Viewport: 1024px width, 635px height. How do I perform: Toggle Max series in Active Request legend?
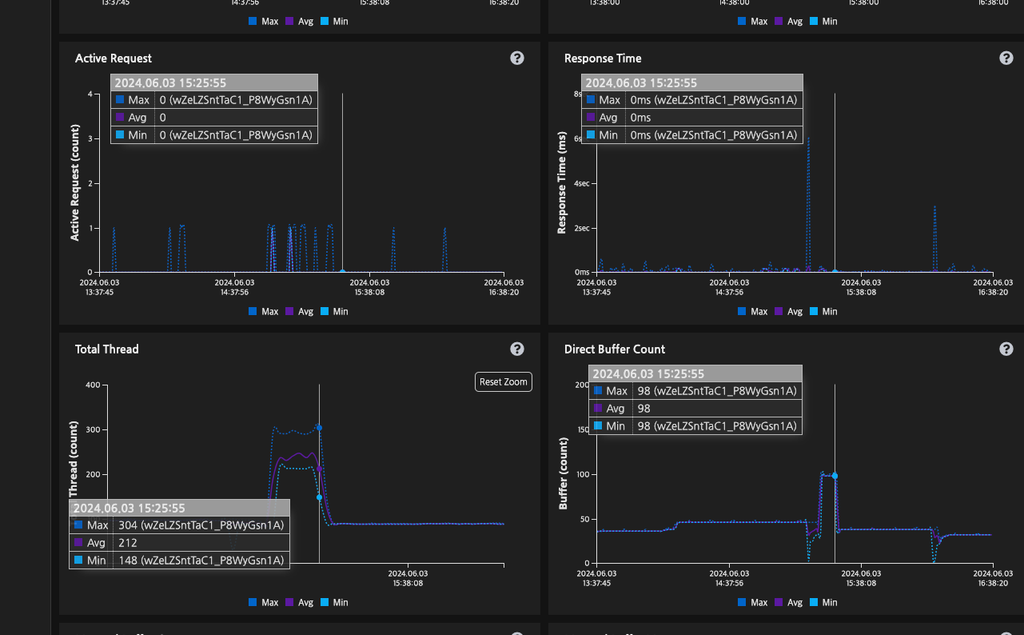263,312
